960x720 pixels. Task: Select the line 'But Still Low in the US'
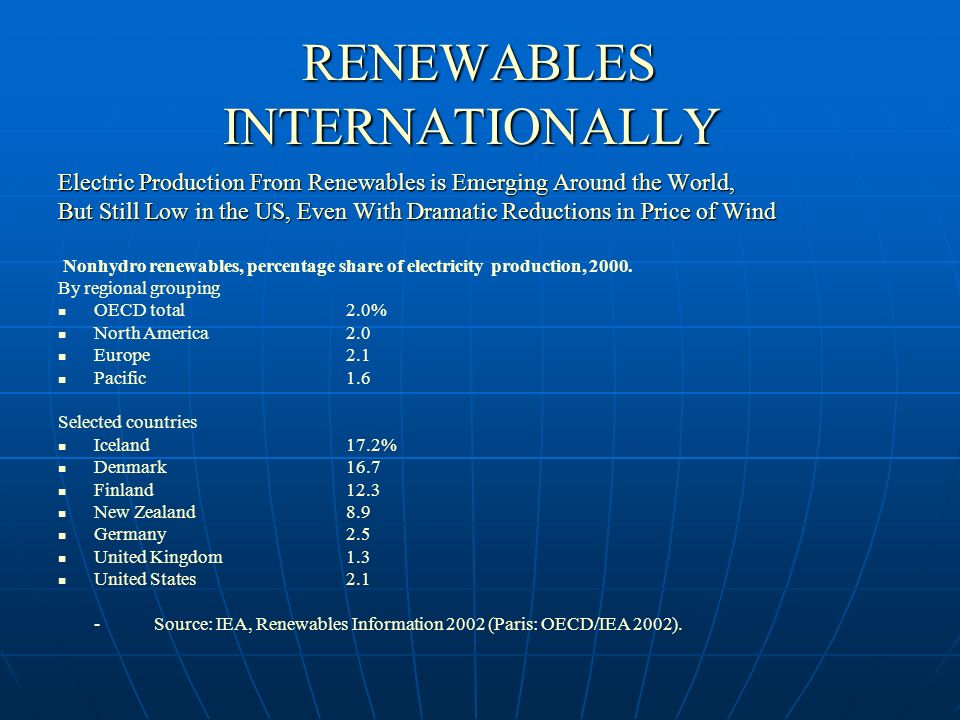[417, 211]
